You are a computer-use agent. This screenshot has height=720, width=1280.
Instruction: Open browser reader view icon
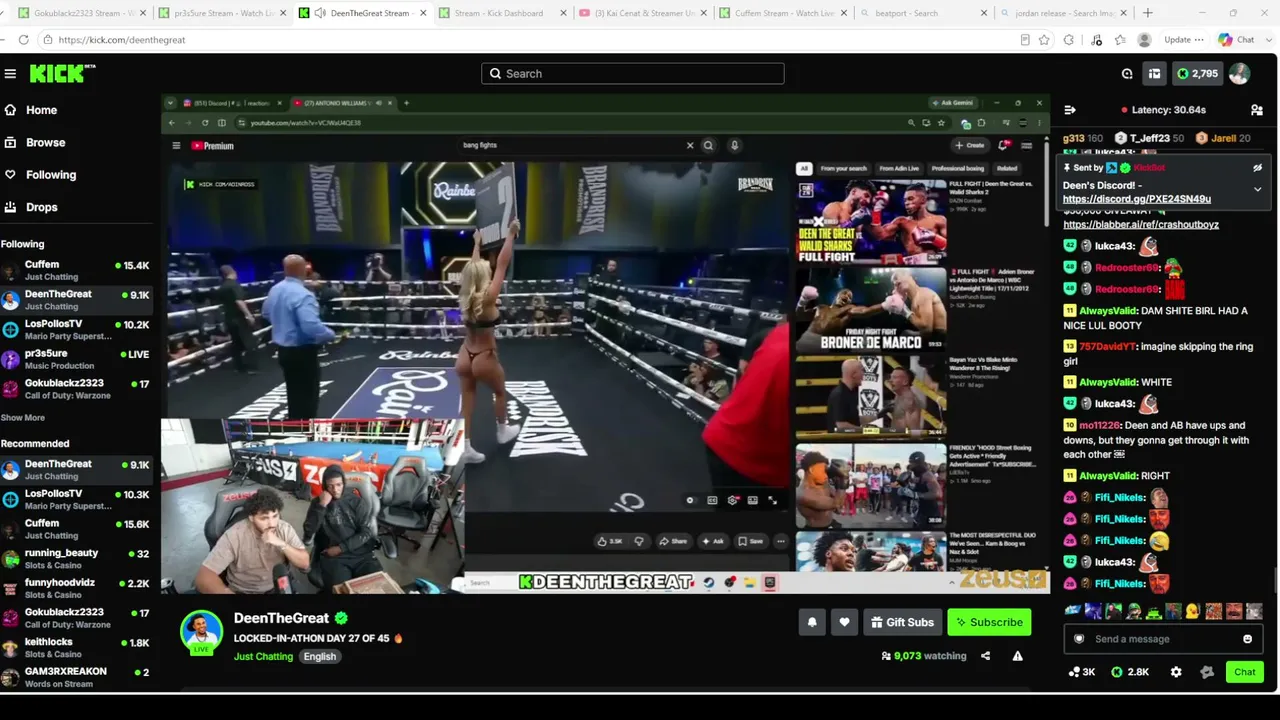tap(1025, 40)
